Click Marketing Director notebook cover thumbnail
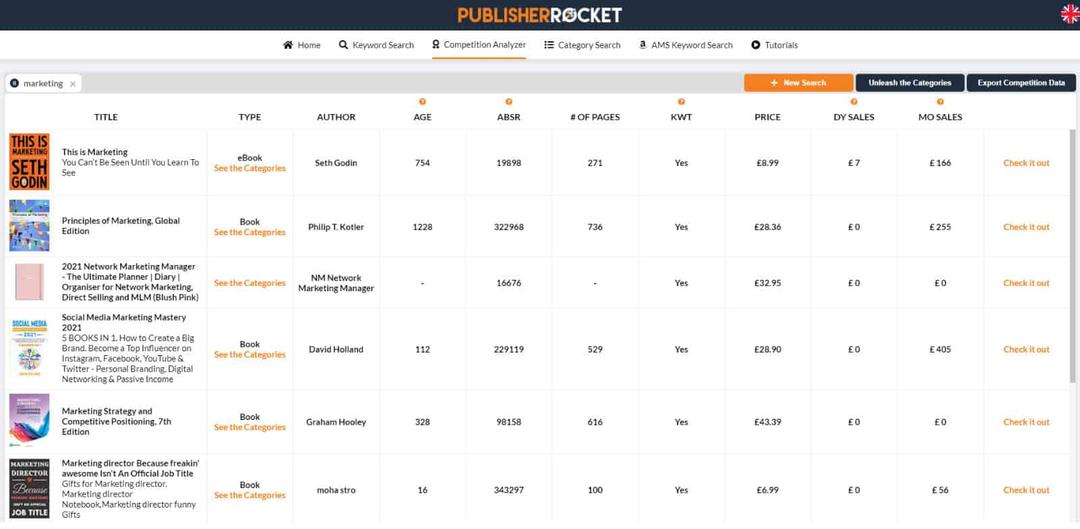Image resolution: width=1080 pixels, height=529 pixels. [29, 488]
